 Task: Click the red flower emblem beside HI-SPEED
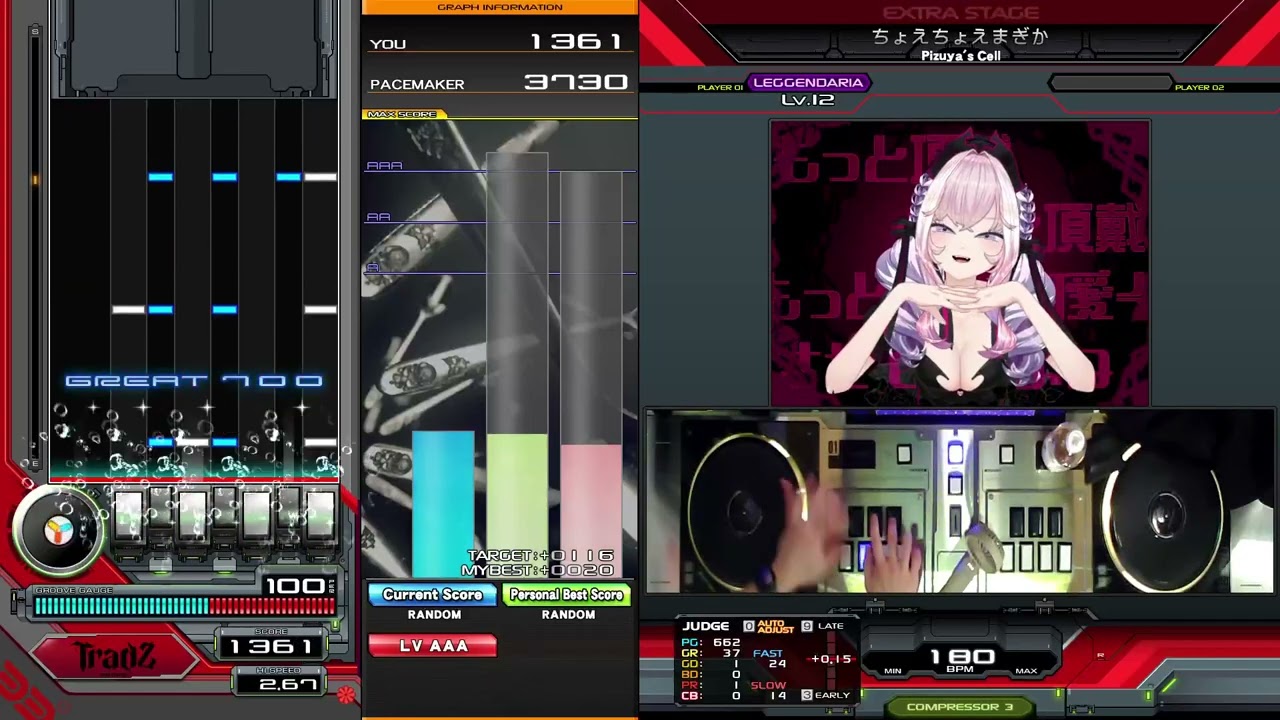(x=346, y=694)
